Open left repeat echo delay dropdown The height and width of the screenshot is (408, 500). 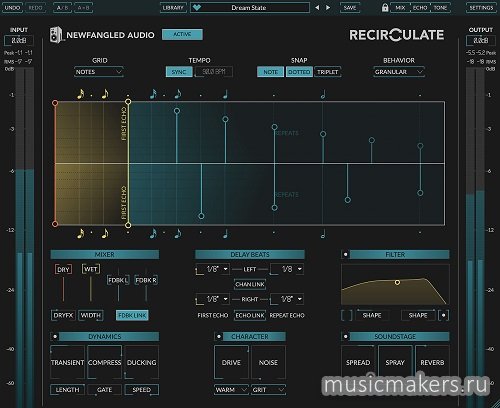coord(287,269)
